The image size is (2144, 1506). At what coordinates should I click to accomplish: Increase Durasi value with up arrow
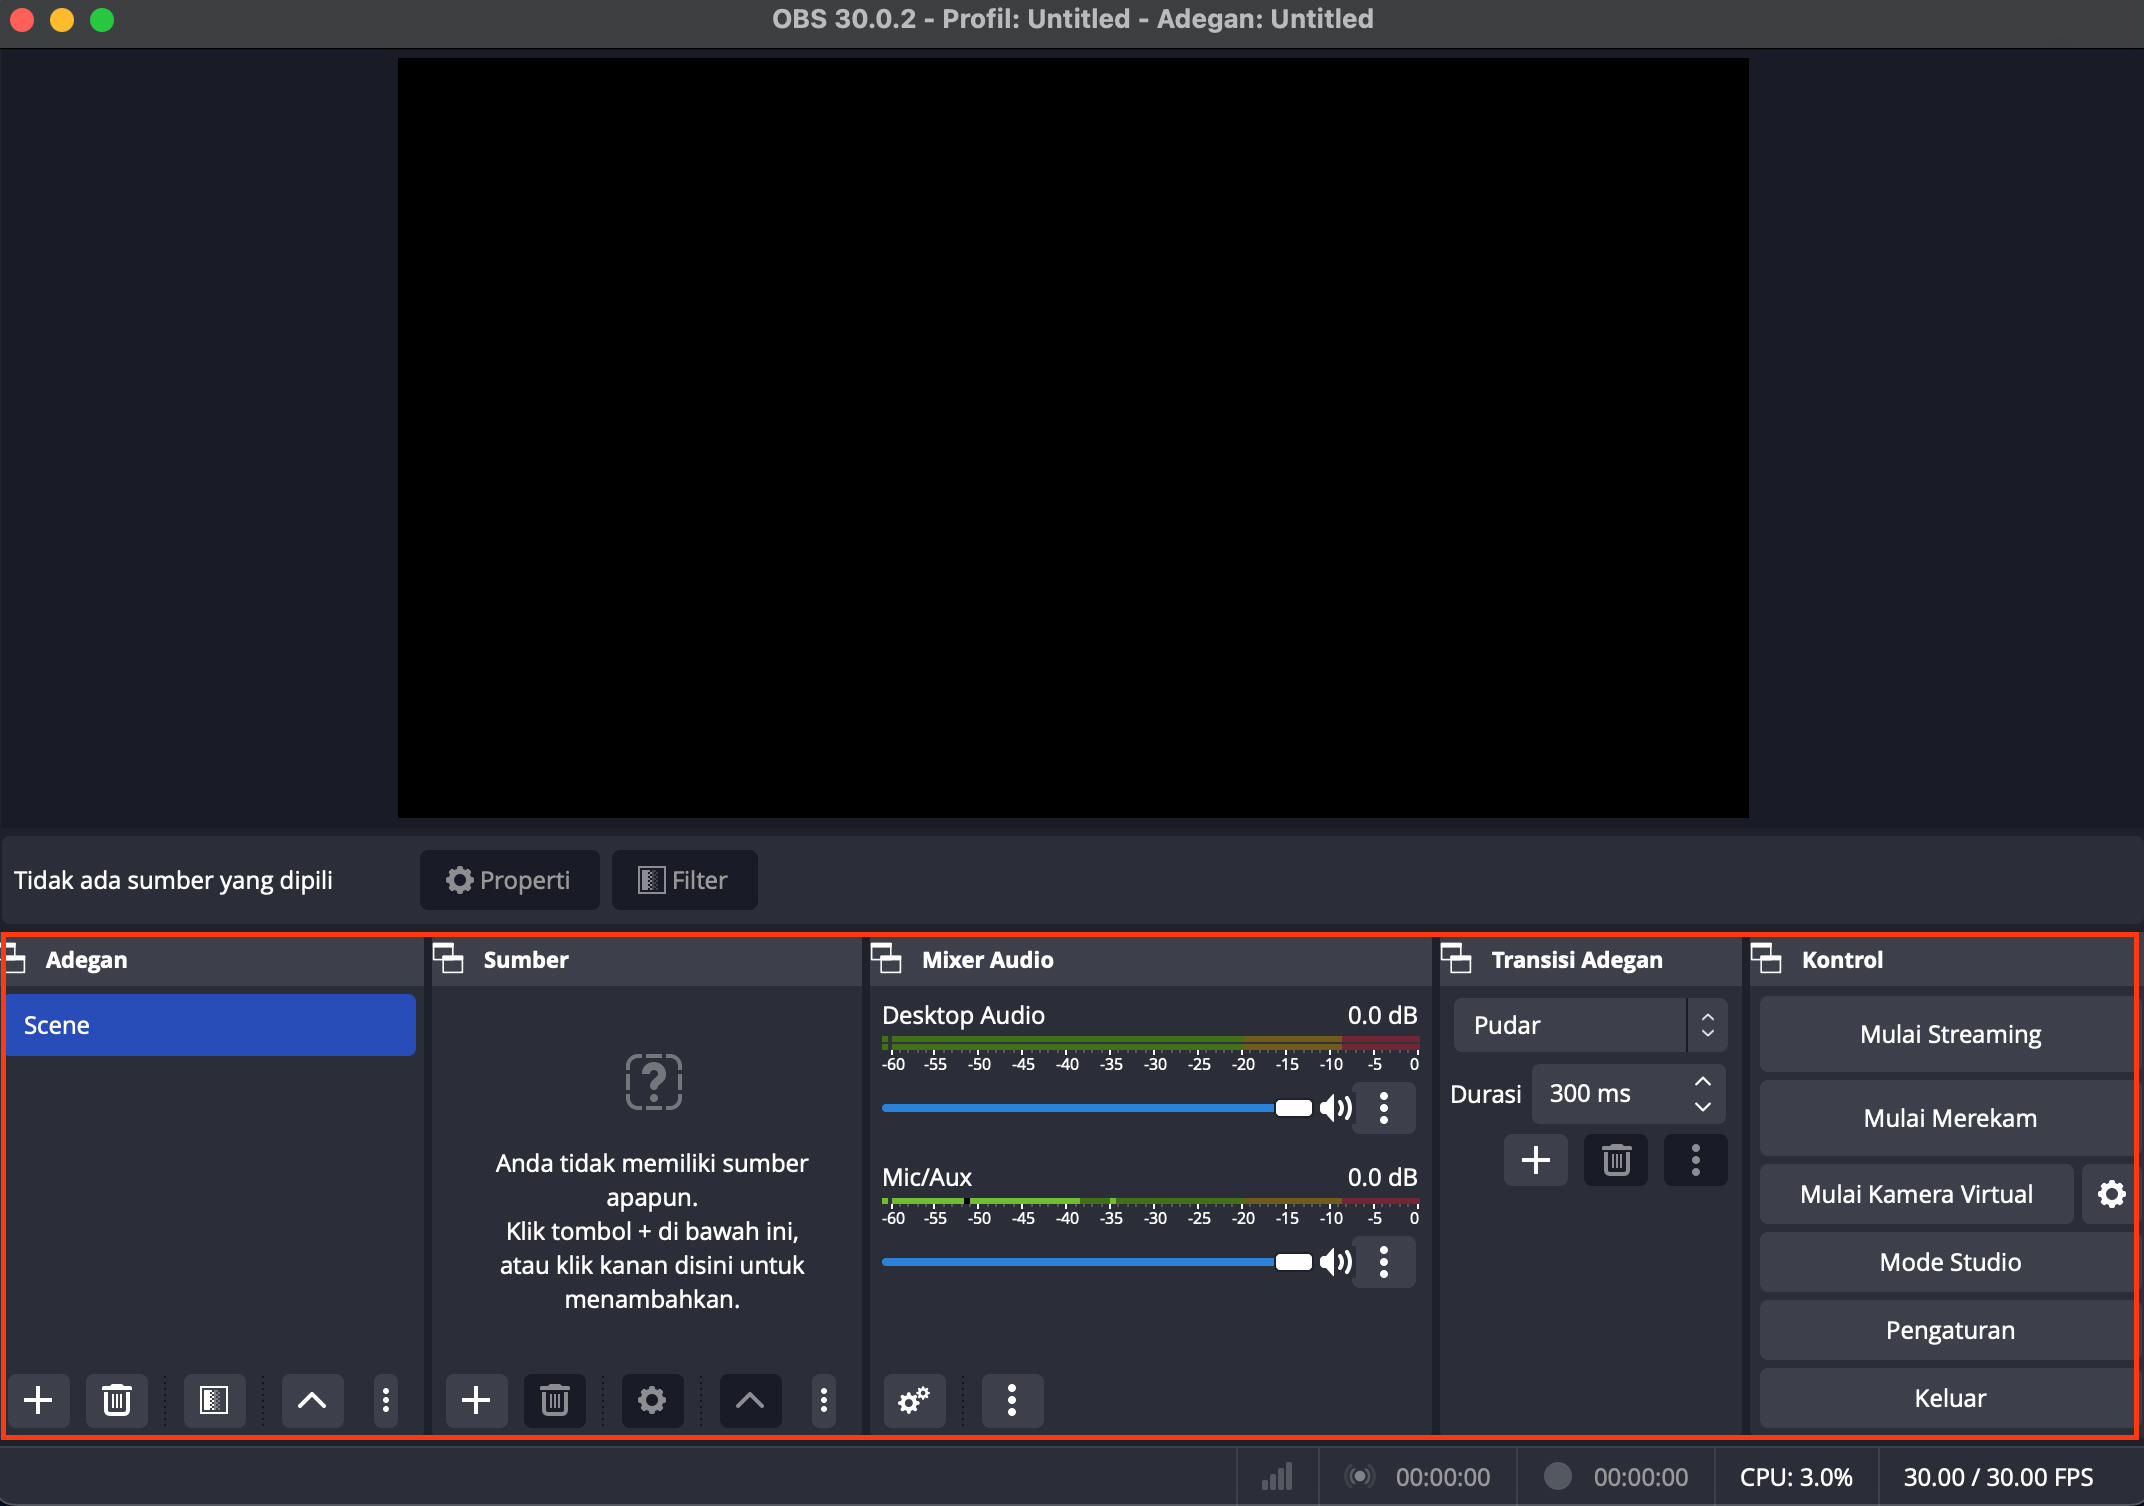(1703, 1082)
